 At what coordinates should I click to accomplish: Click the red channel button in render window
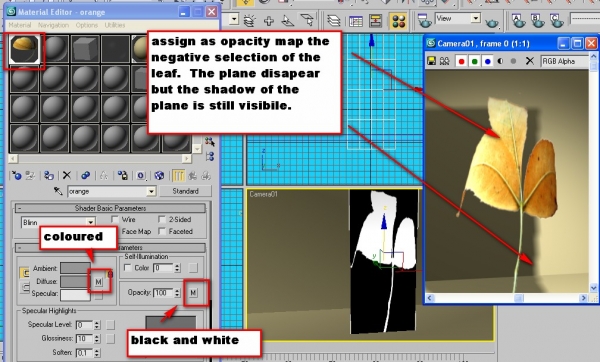[461, 61]
